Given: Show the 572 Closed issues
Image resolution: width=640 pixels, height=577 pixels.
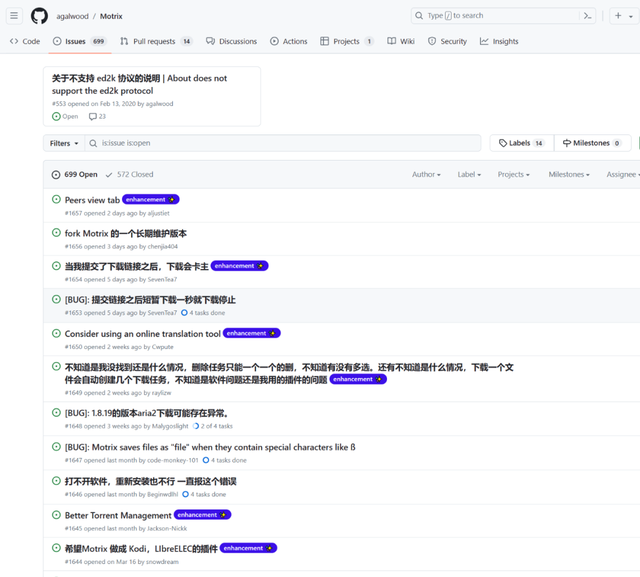Looking at the screenshot, I should coord(129,175).
